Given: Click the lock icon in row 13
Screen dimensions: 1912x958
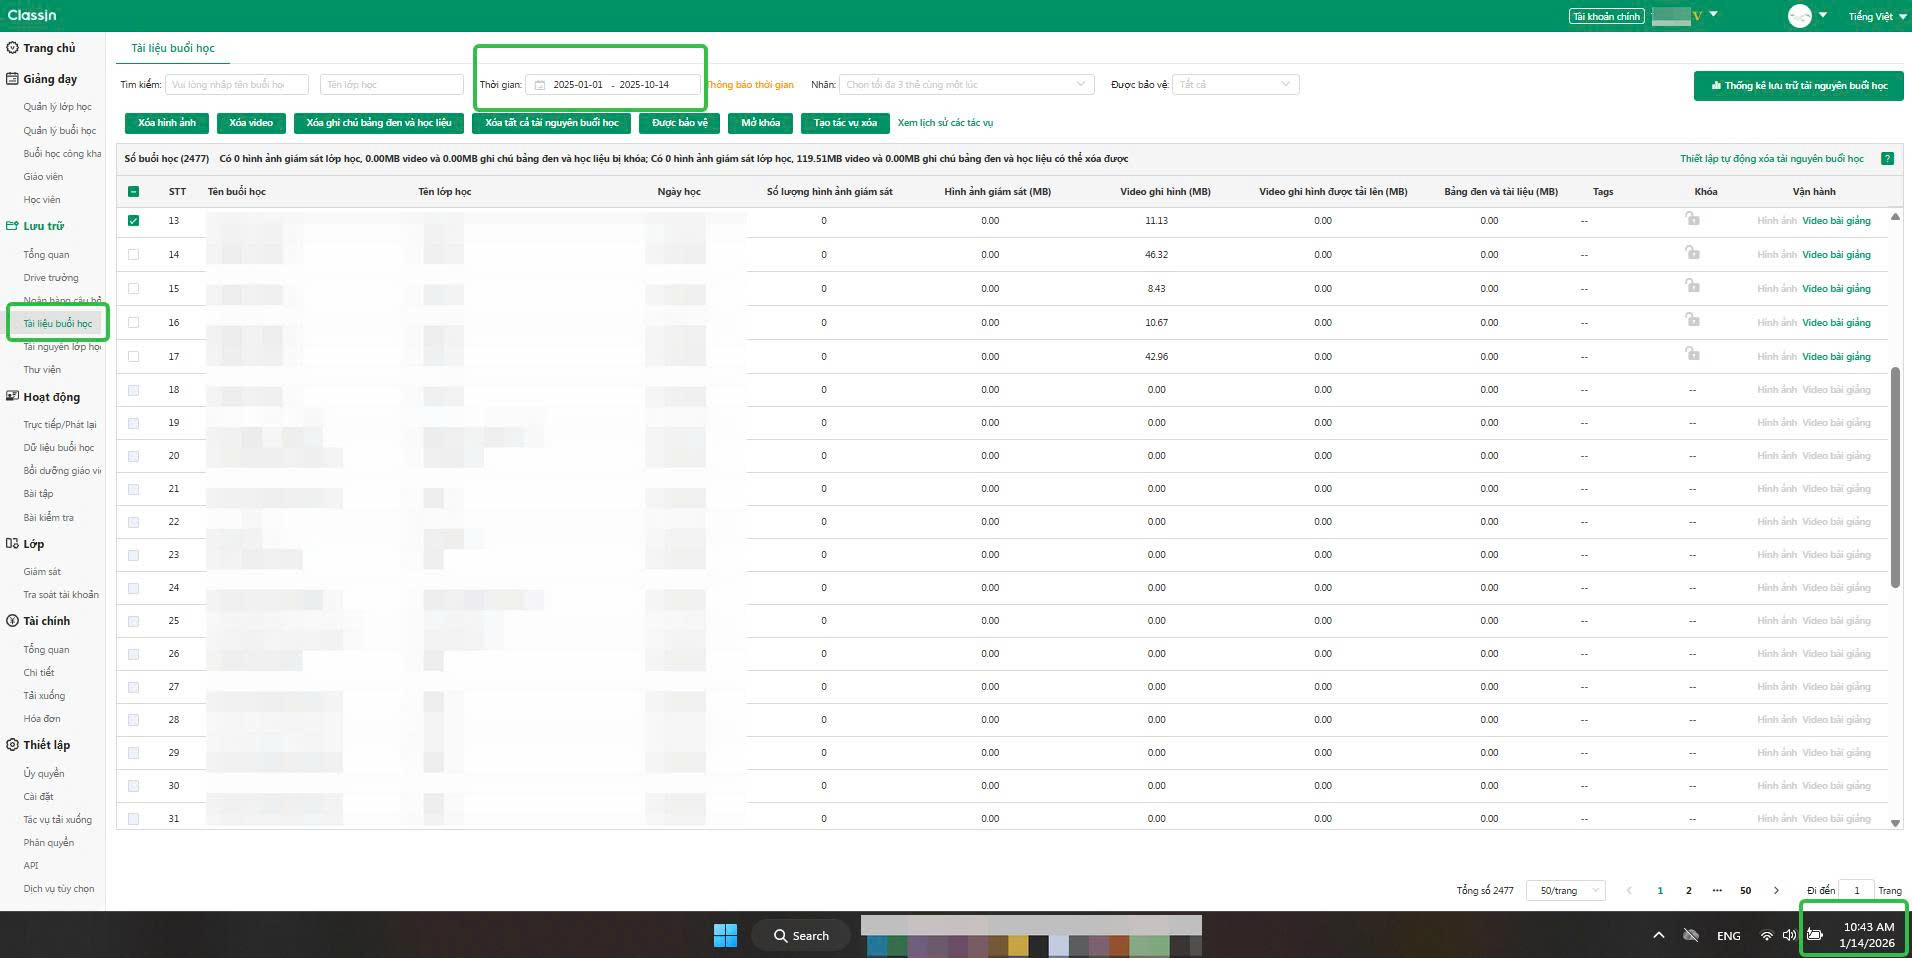Looking at the screenshot, I should [x=1692, y=219].
